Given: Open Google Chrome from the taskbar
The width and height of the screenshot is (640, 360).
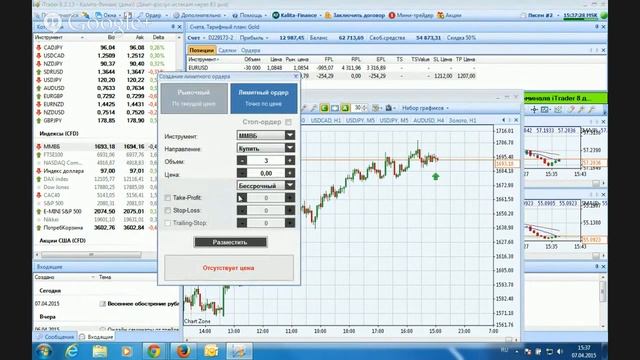Looking at the screenshot, I should click(x=154, y=351).
